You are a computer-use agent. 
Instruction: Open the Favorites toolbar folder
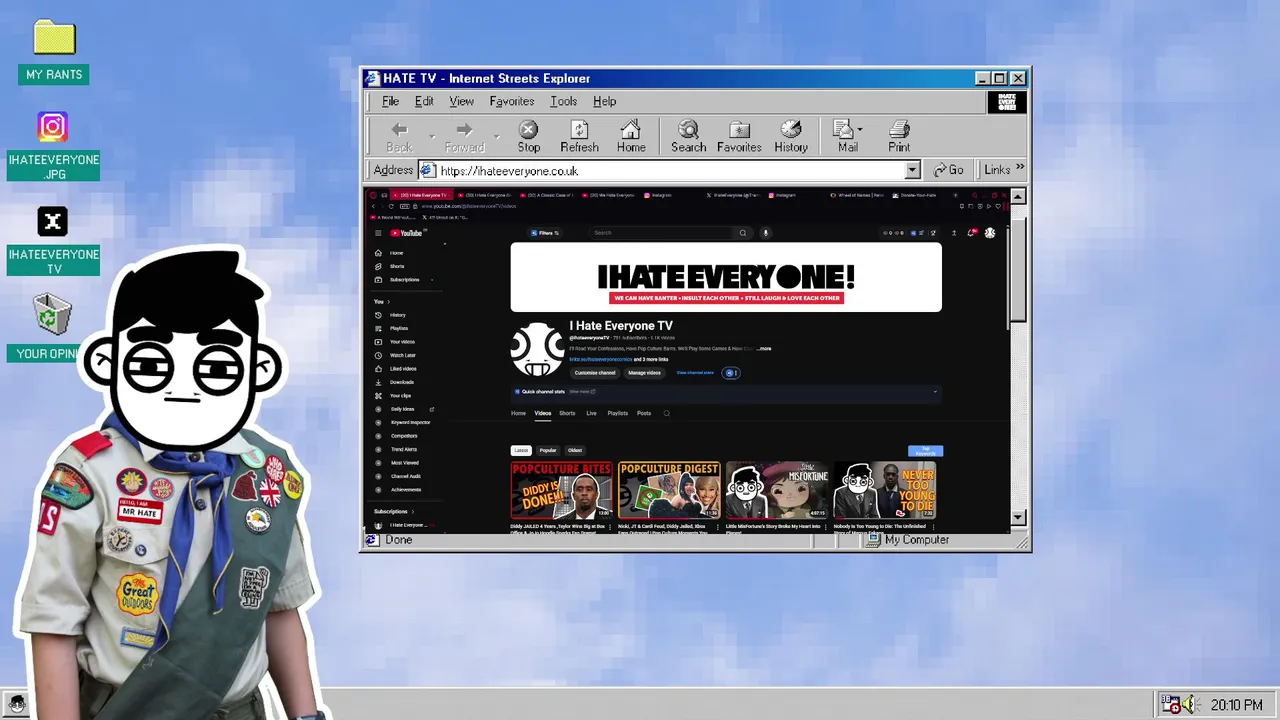[739, 137]
